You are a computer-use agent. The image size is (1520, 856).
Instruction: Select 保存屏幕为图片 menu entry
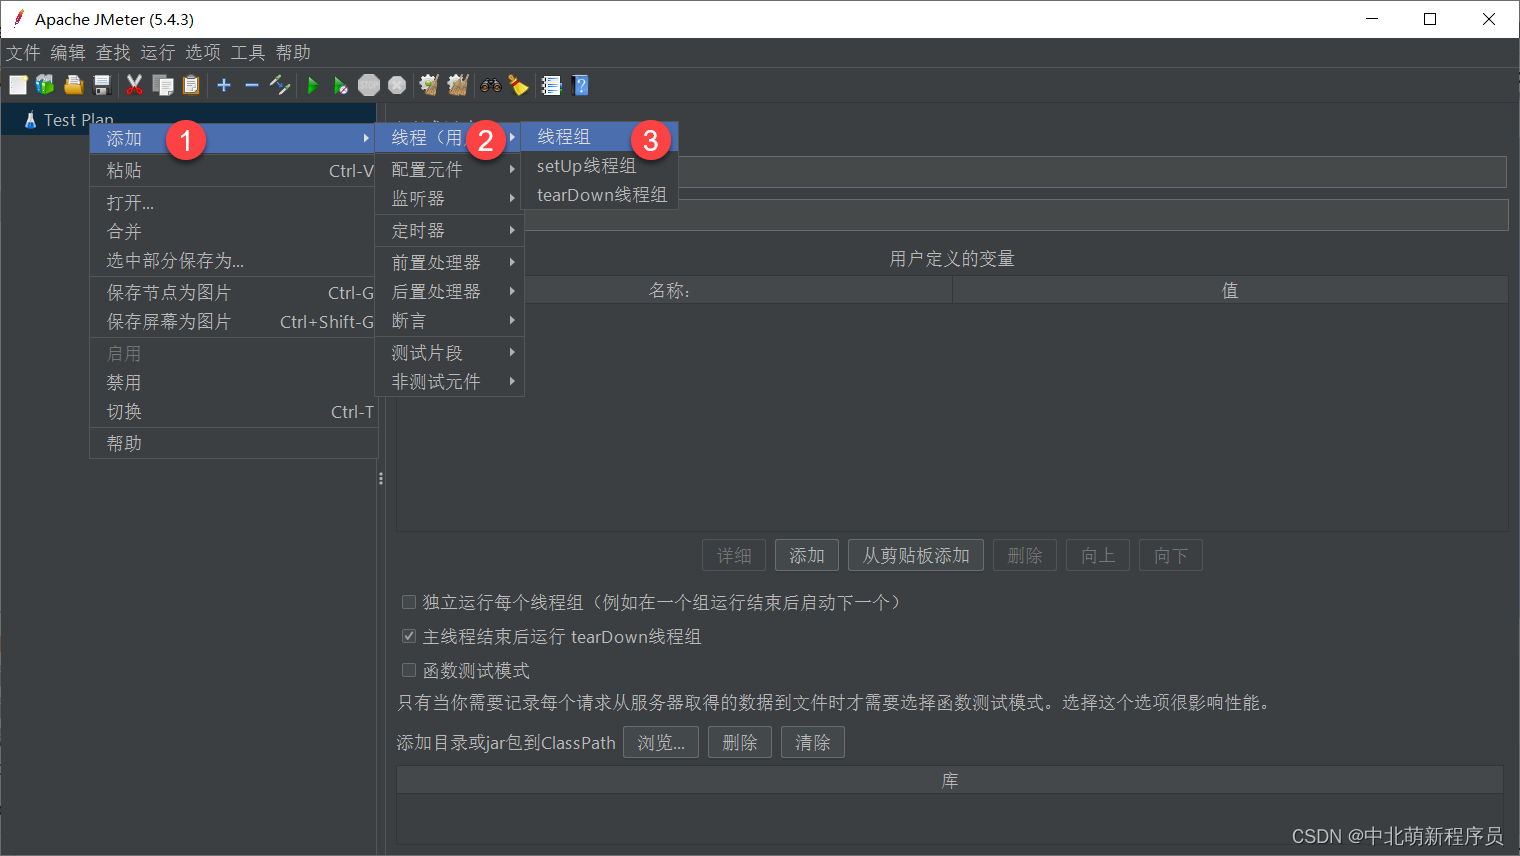[233, 321]
